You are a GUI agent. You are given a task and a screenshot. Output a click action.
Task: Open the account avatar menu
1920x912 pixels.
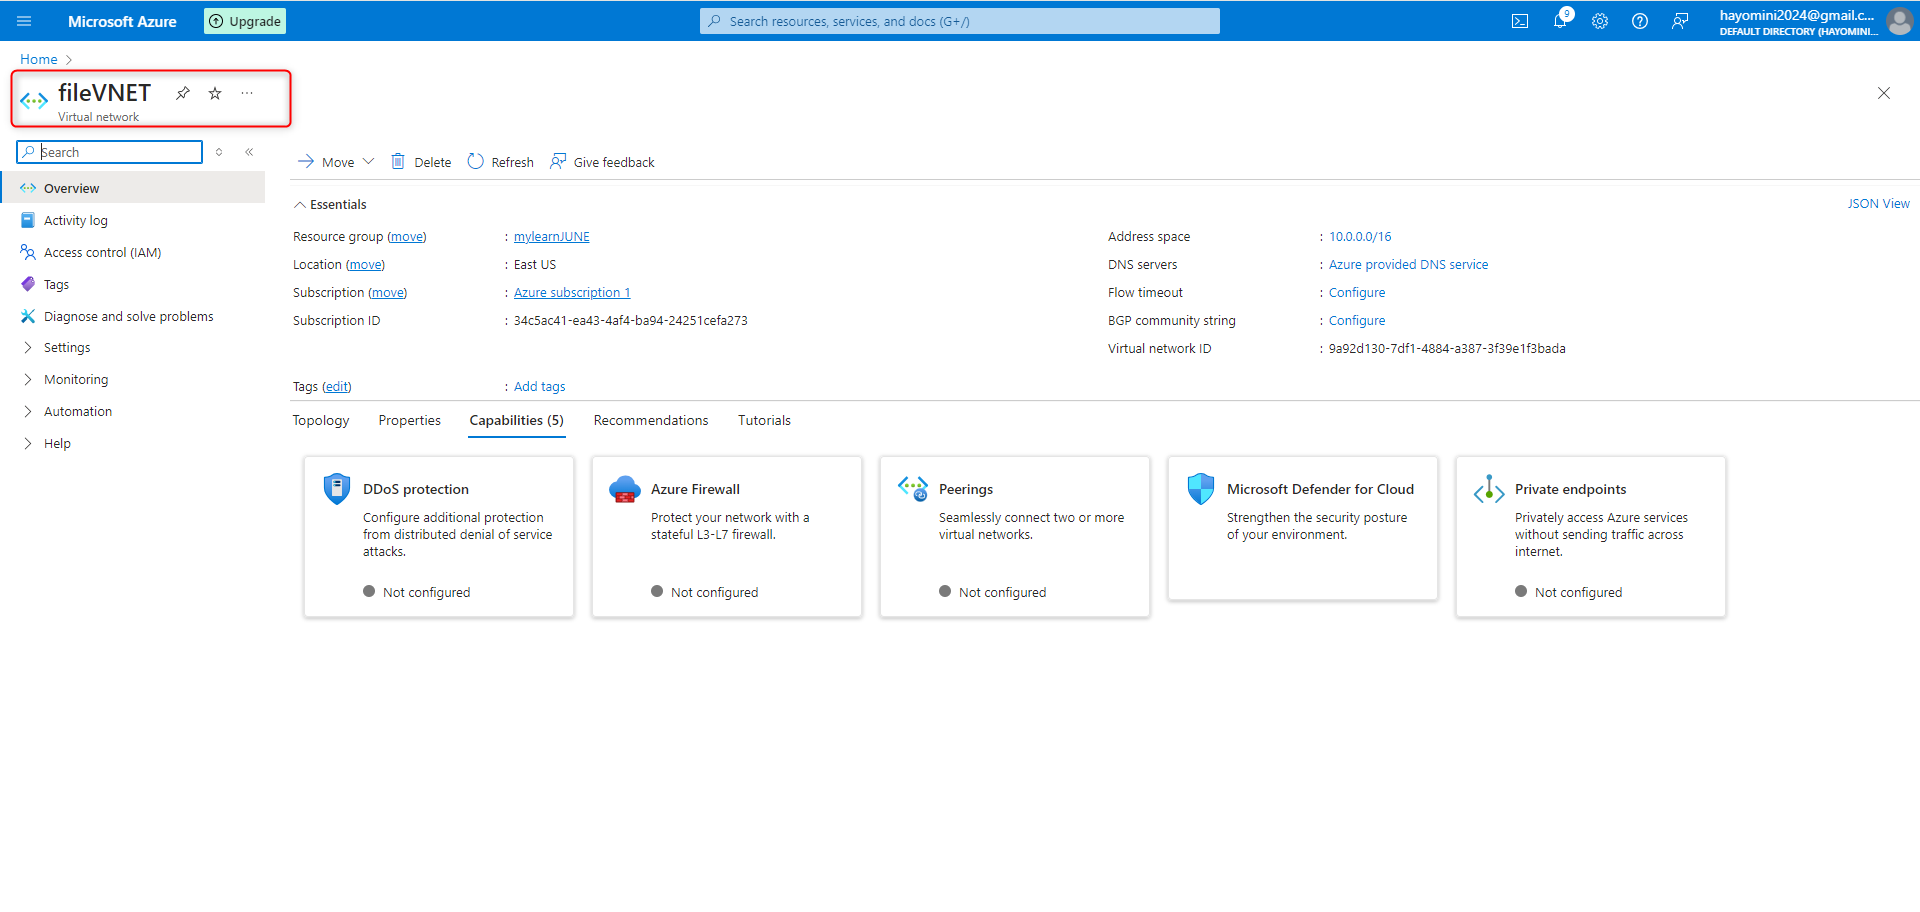tap(1899, 21)
